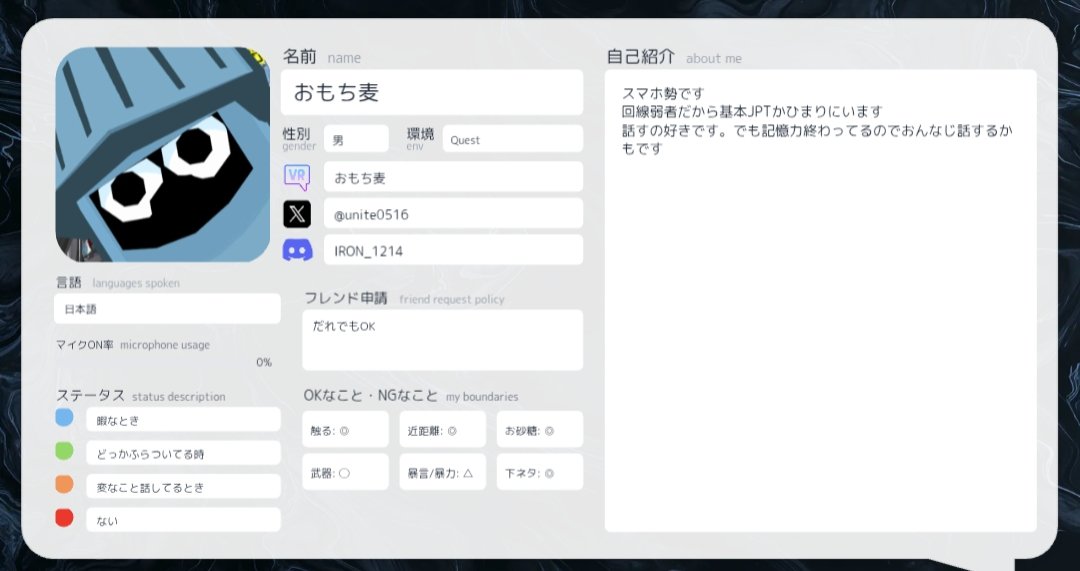Viewport: 1080px width, 571px height.
Task: Select the green status color dot
Action: click(x=64, y=451)
